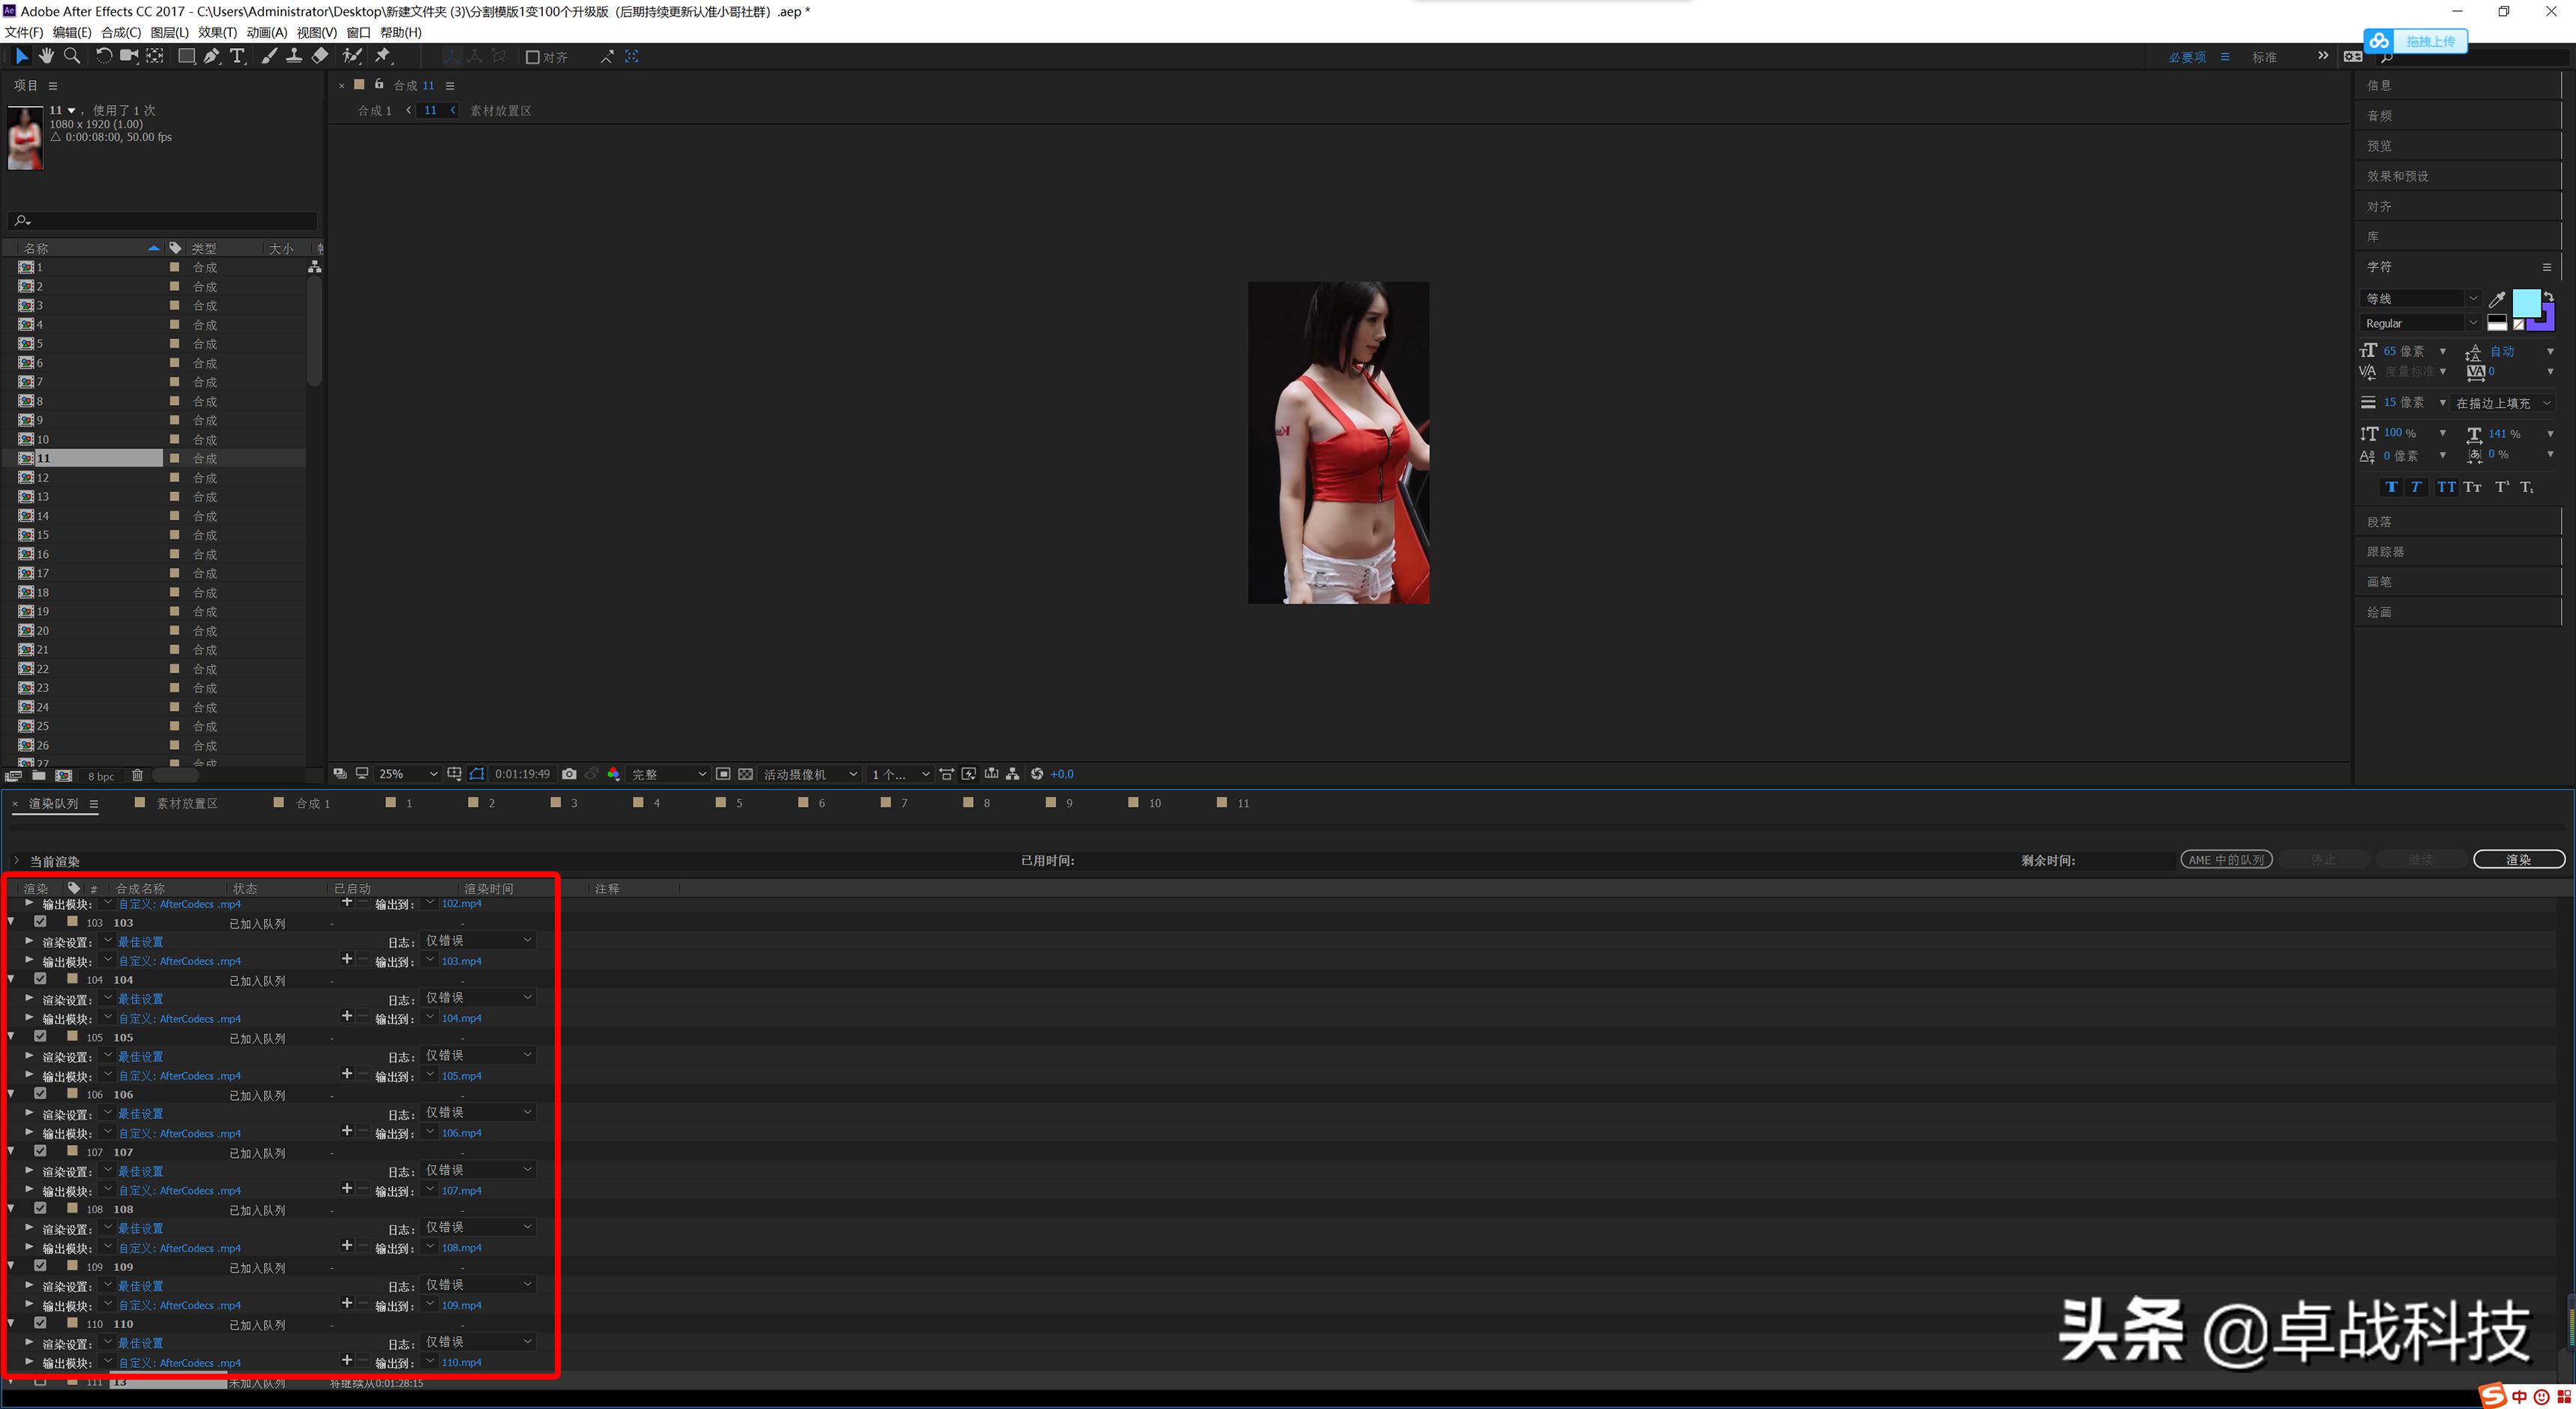Toggle checkbox for render item 105
Viewport: 2576px width, 1409px height.
(42, 1038)
